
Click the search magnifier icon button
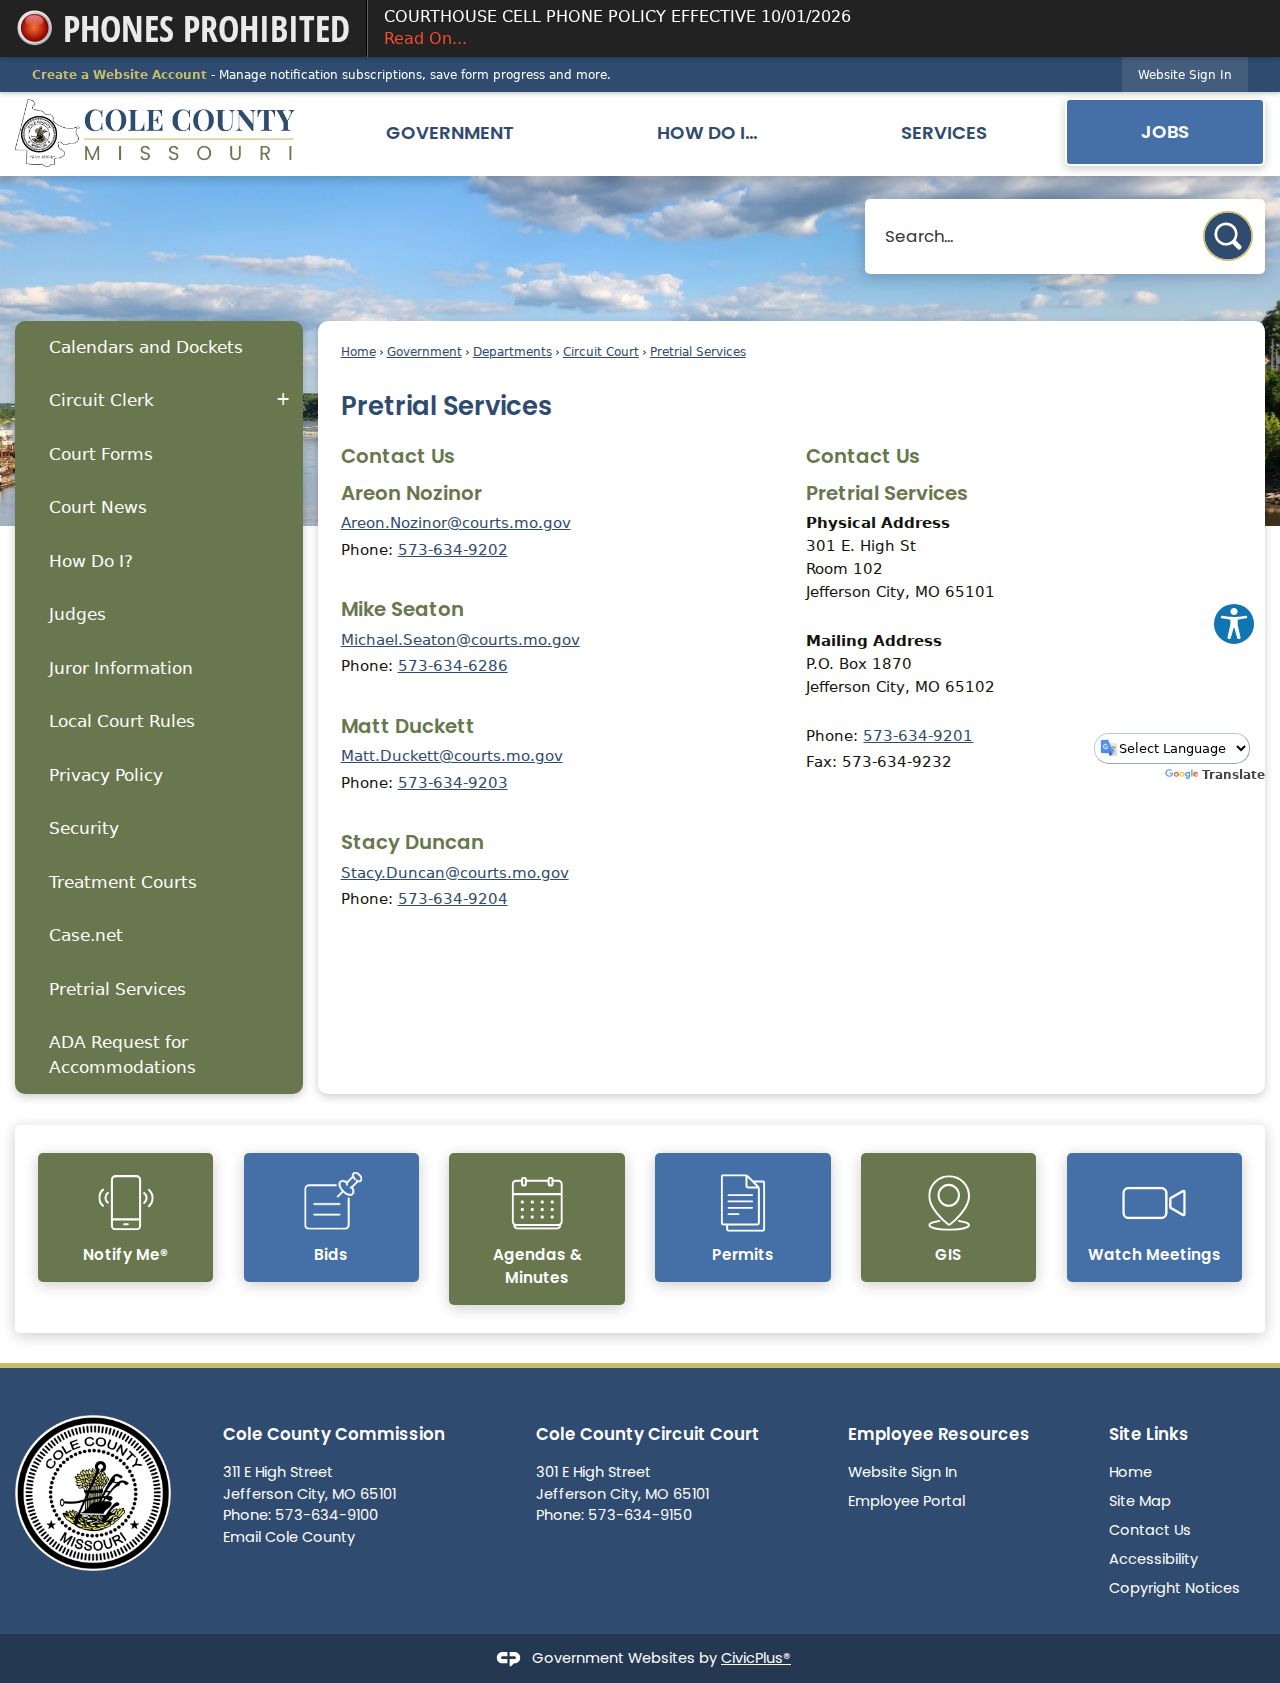point(1227,236)
